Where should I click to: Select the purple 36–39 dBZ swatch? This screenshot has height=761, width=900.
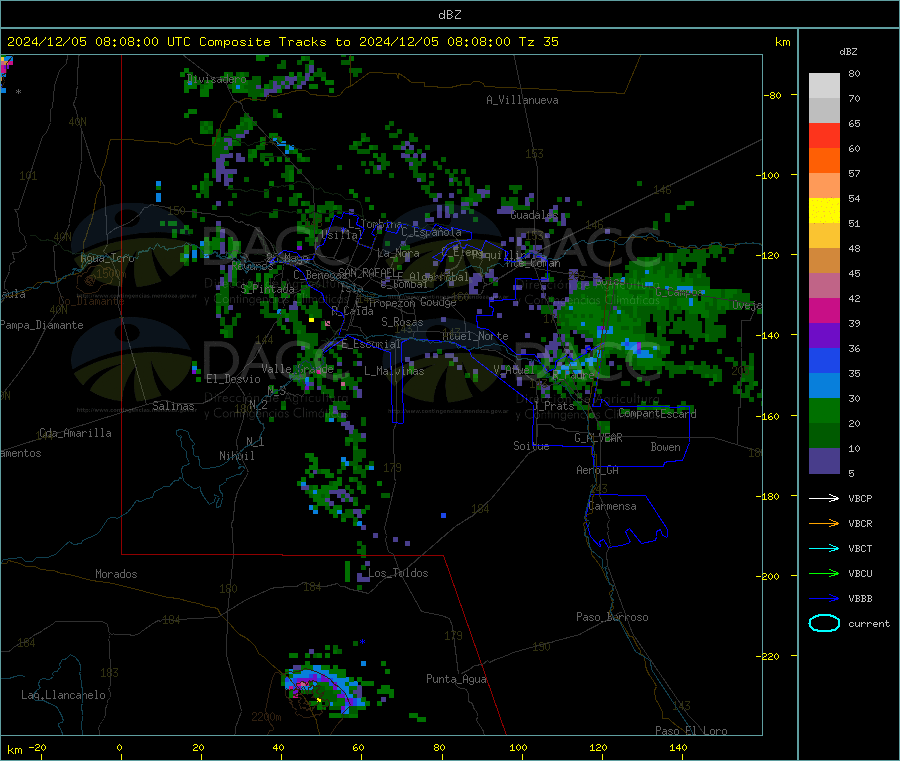824,336
